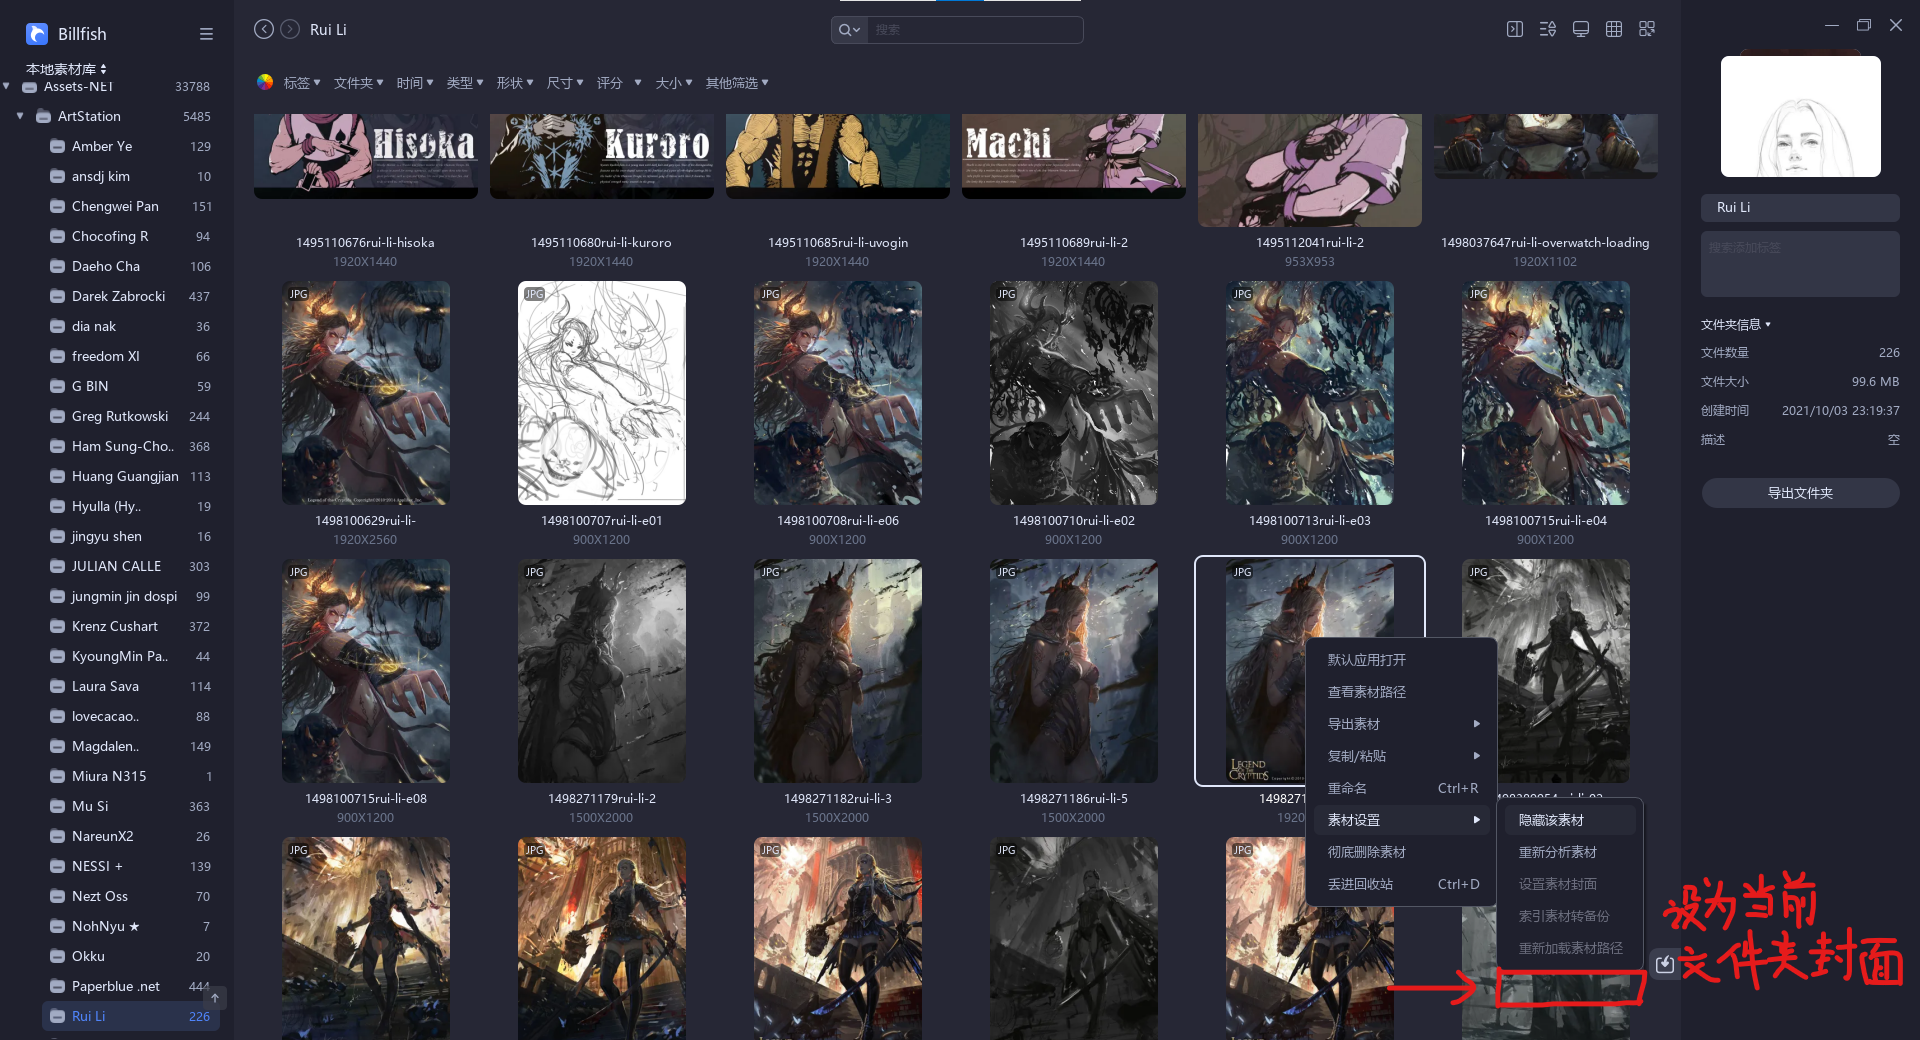Toggle the sidebar hamburger menu icon
Screen dimensions: 1920x1040
click(206, 34)
